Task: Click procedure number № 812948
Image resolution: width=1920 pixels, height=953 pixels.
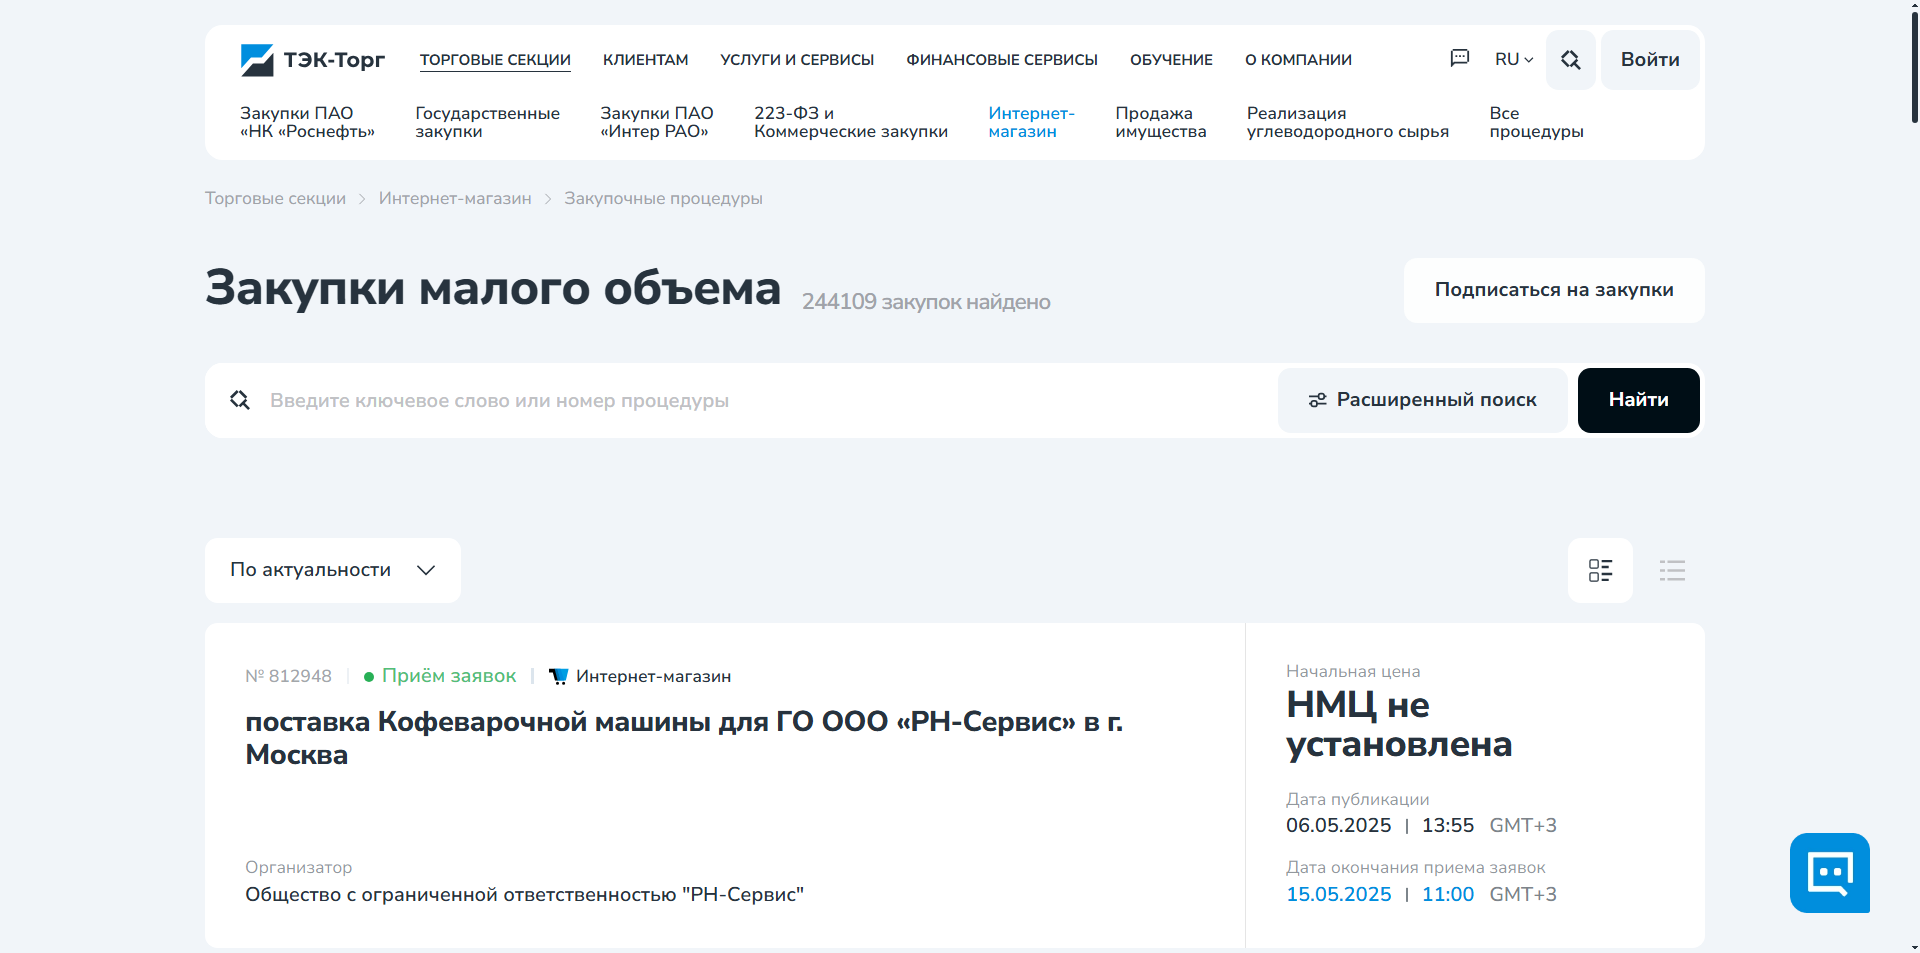Action: (288, 677)
